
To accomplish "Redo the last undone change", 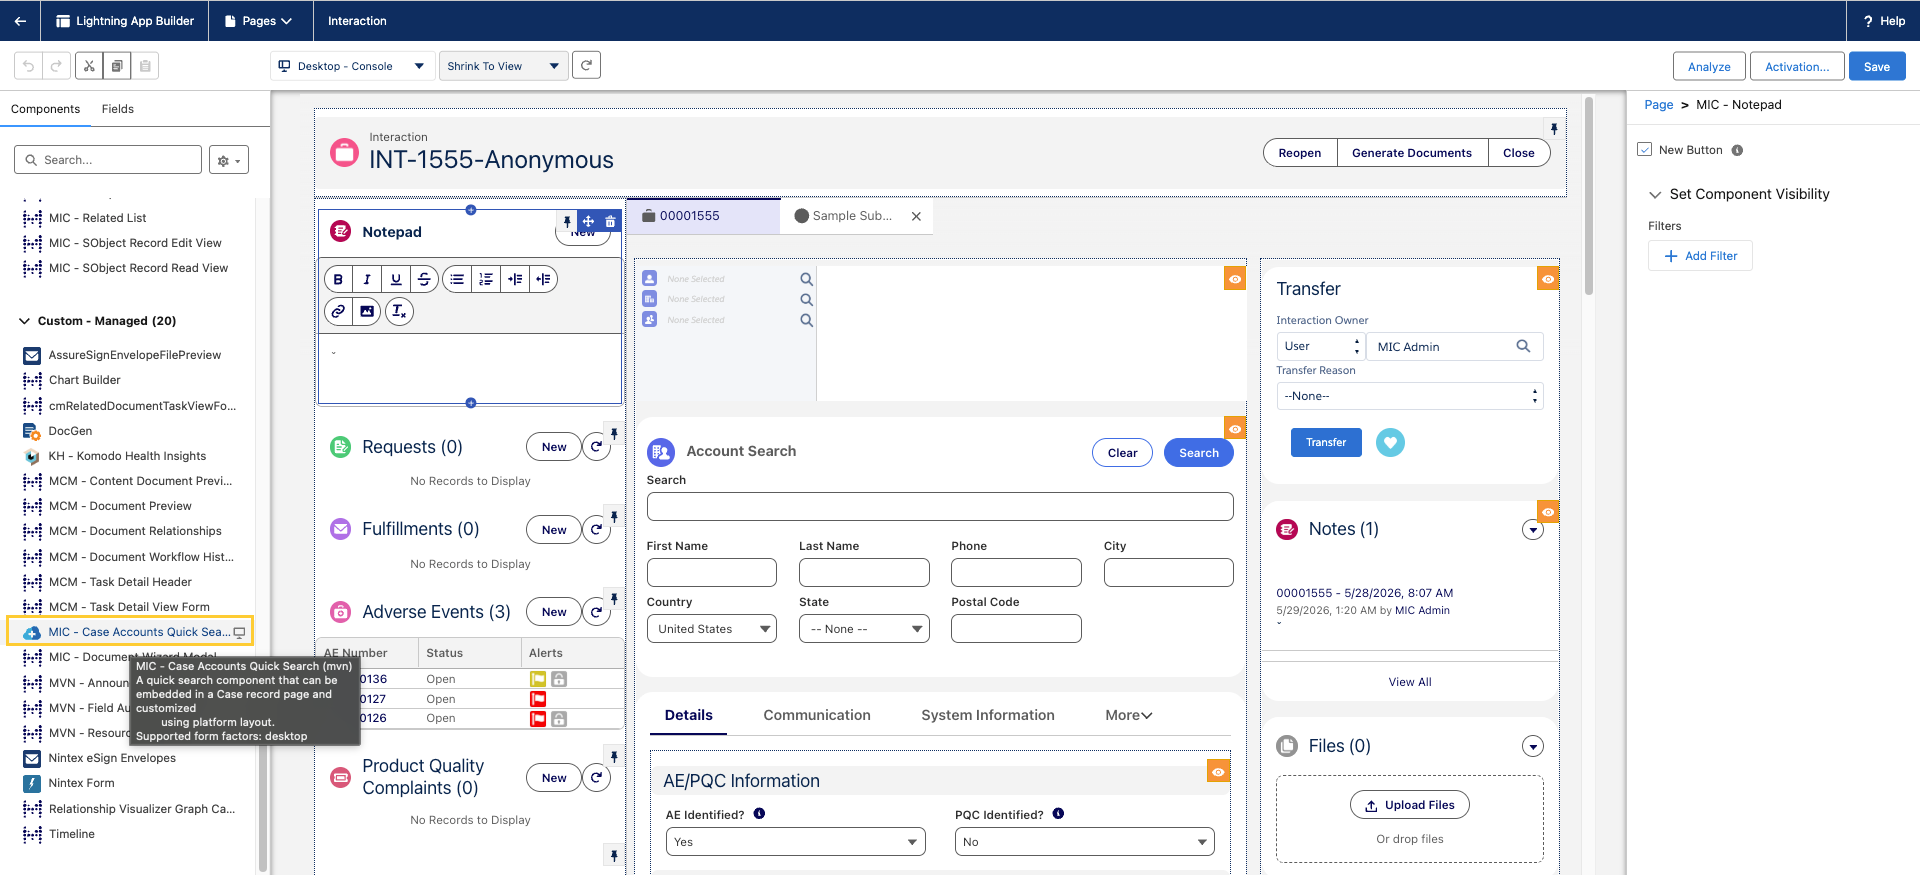I will [56, 66].
